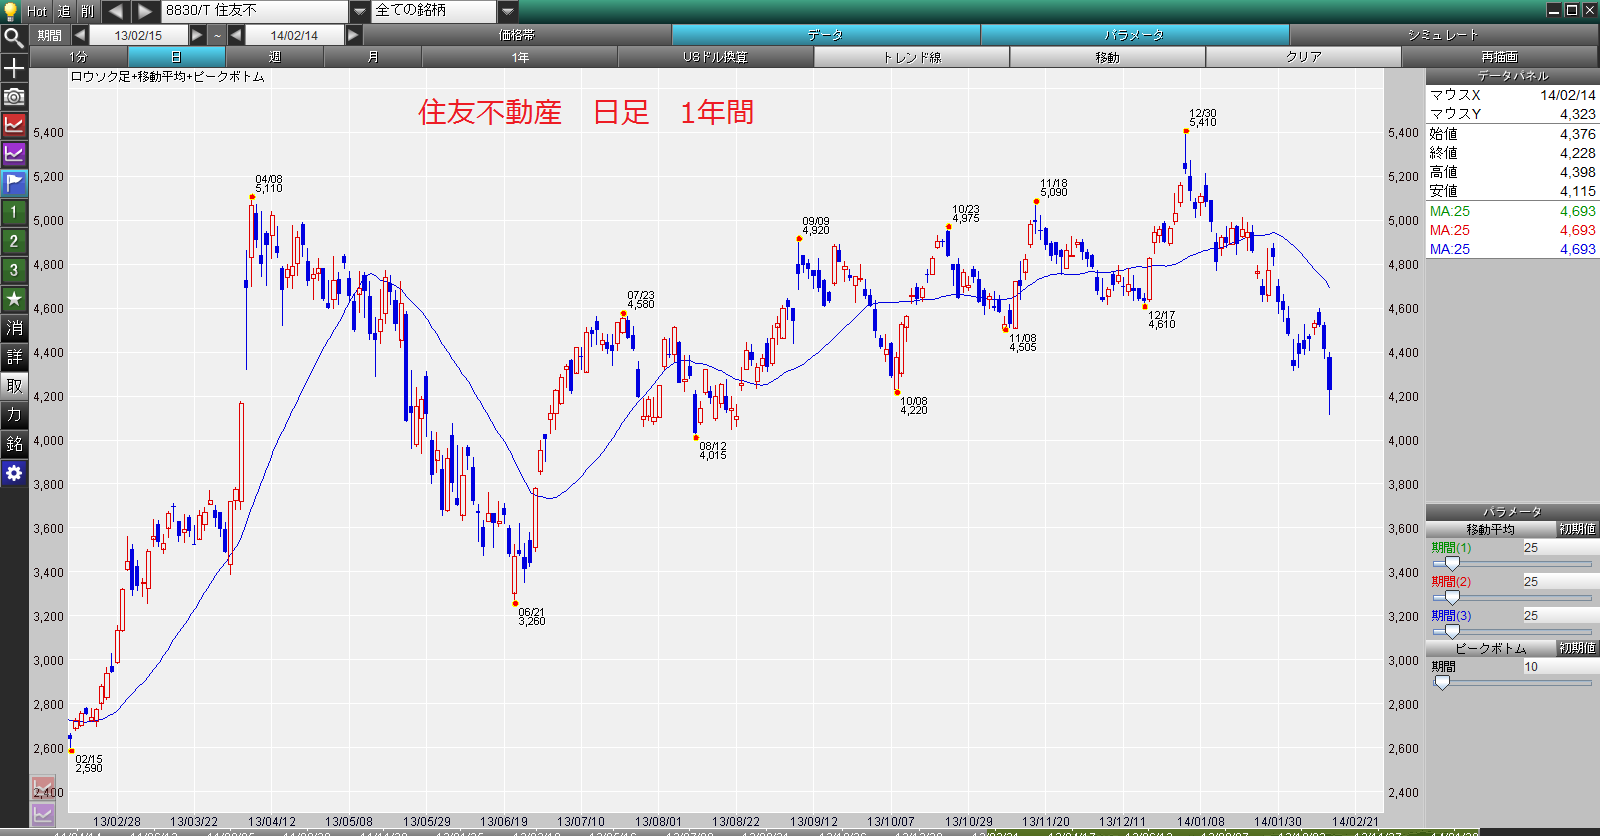Toggle the 取 sidebar button

click(14, 386)
